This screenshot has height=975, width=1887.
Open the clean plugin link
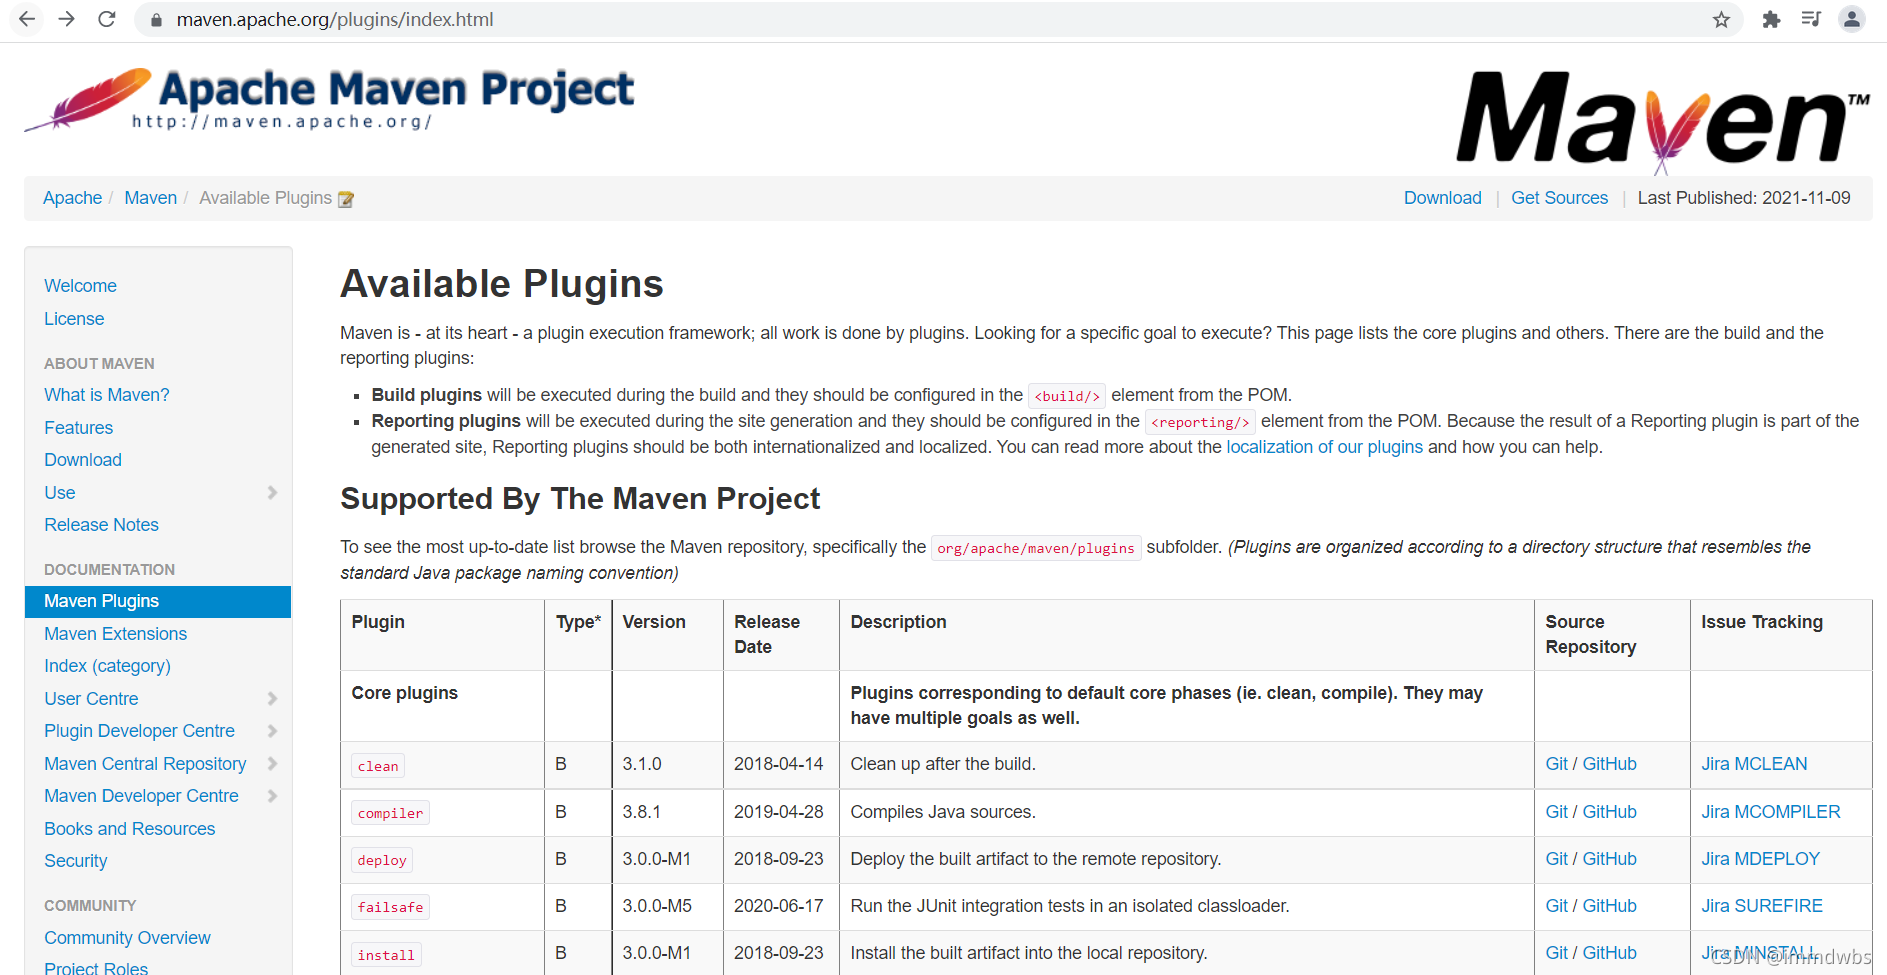[x=378, y=766]
